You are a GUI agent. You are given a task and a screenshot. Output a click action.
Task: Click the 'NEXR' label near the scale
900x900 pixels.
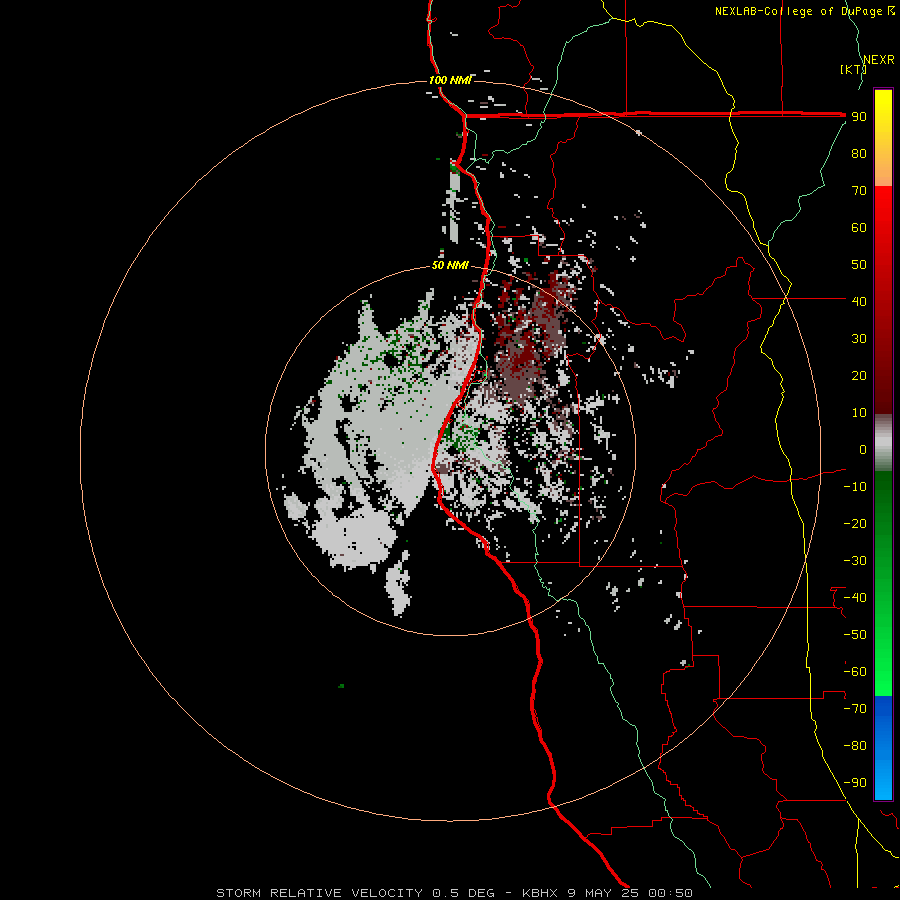[878, 60]
